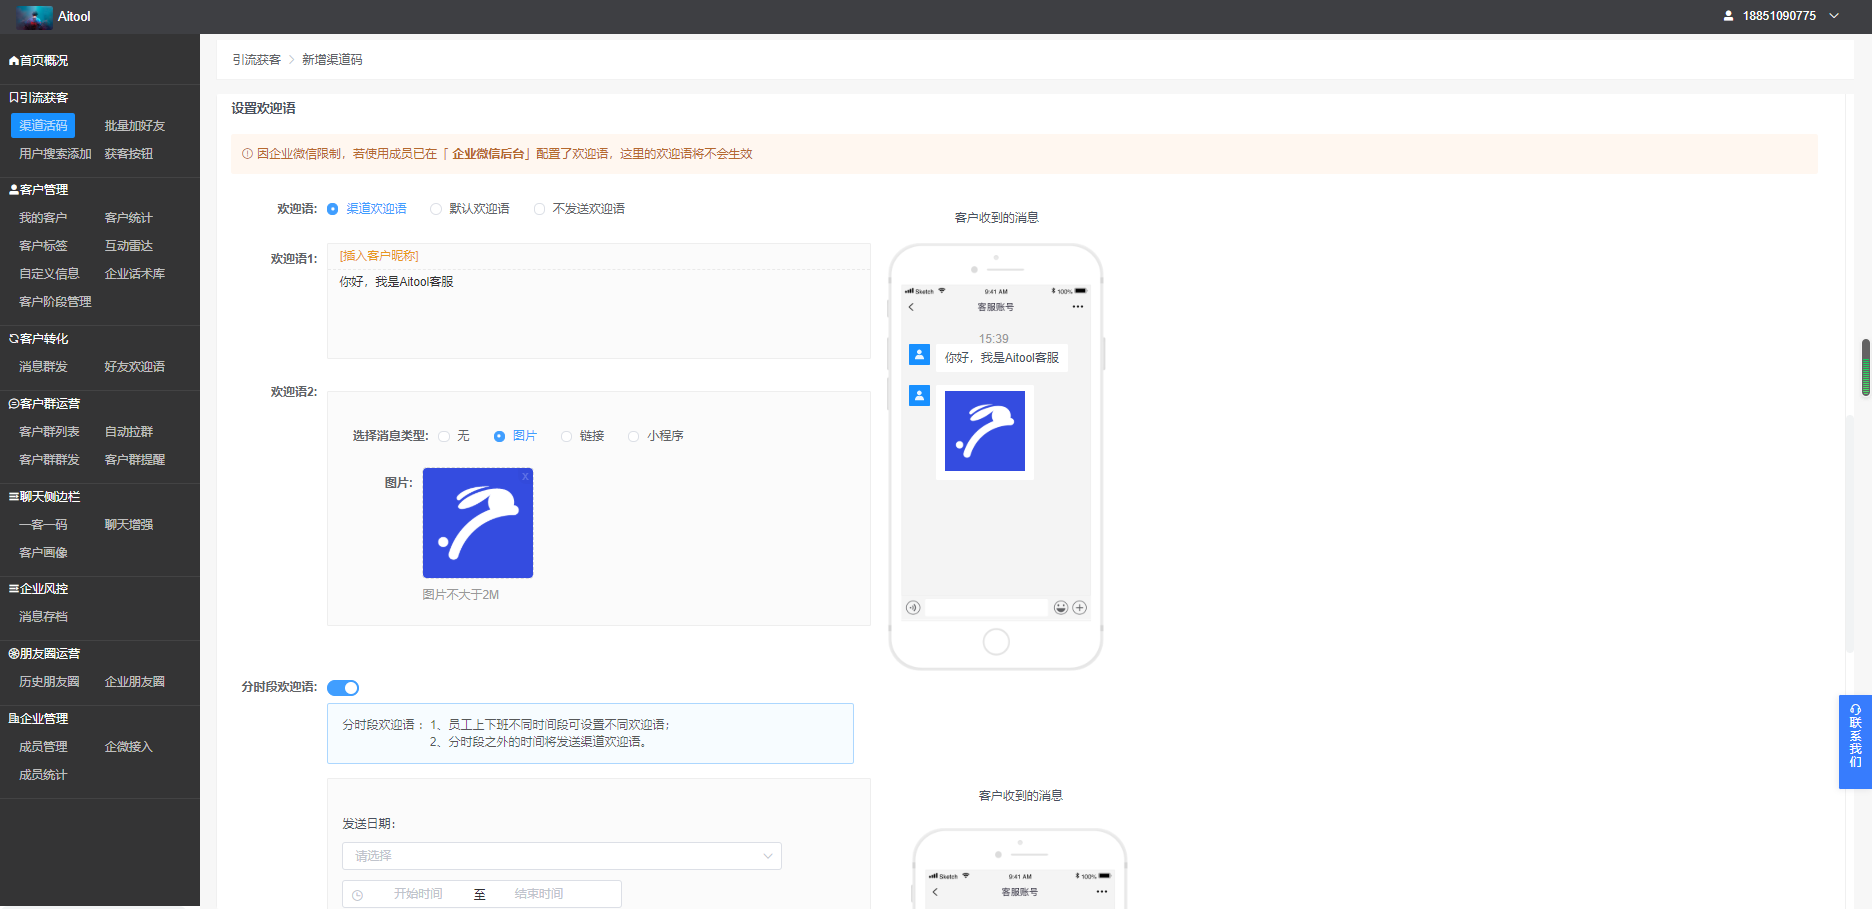1872x909 pixels.
Task: Click the warning info icon in notice banner
Action: tap(247, 154)
